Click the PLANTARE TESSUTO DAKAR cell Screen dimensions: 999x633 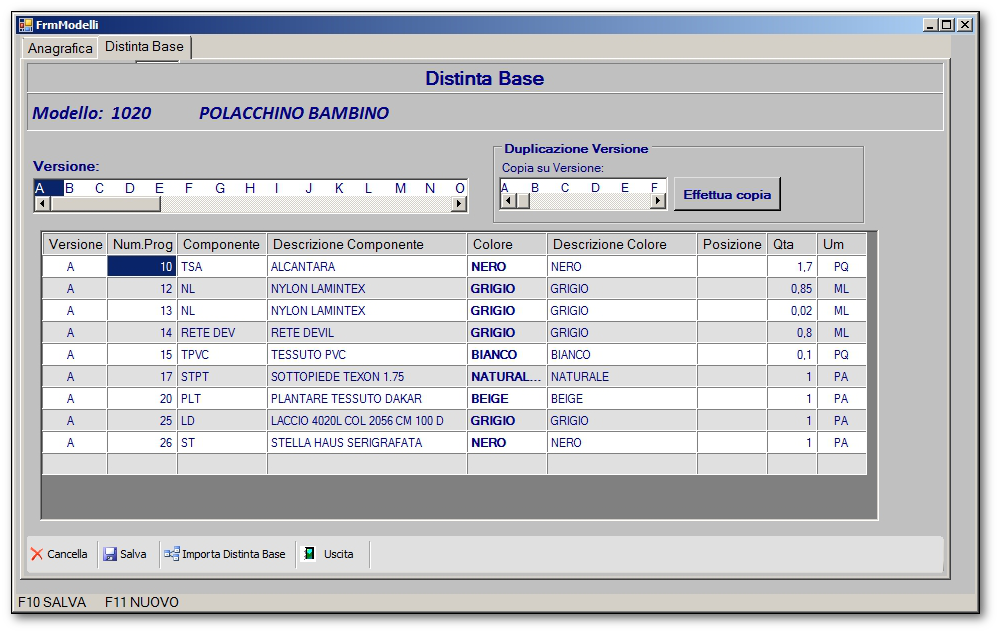pyautogui.click(x=367, y=399)
